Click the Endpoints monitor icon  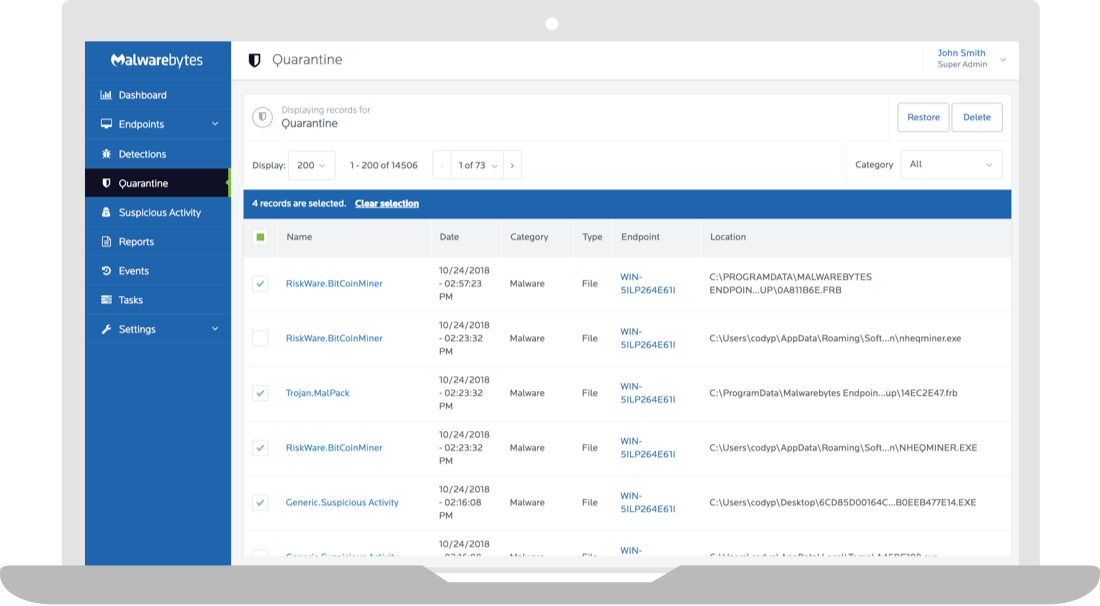pyautogui.click(x=106, y=124)
